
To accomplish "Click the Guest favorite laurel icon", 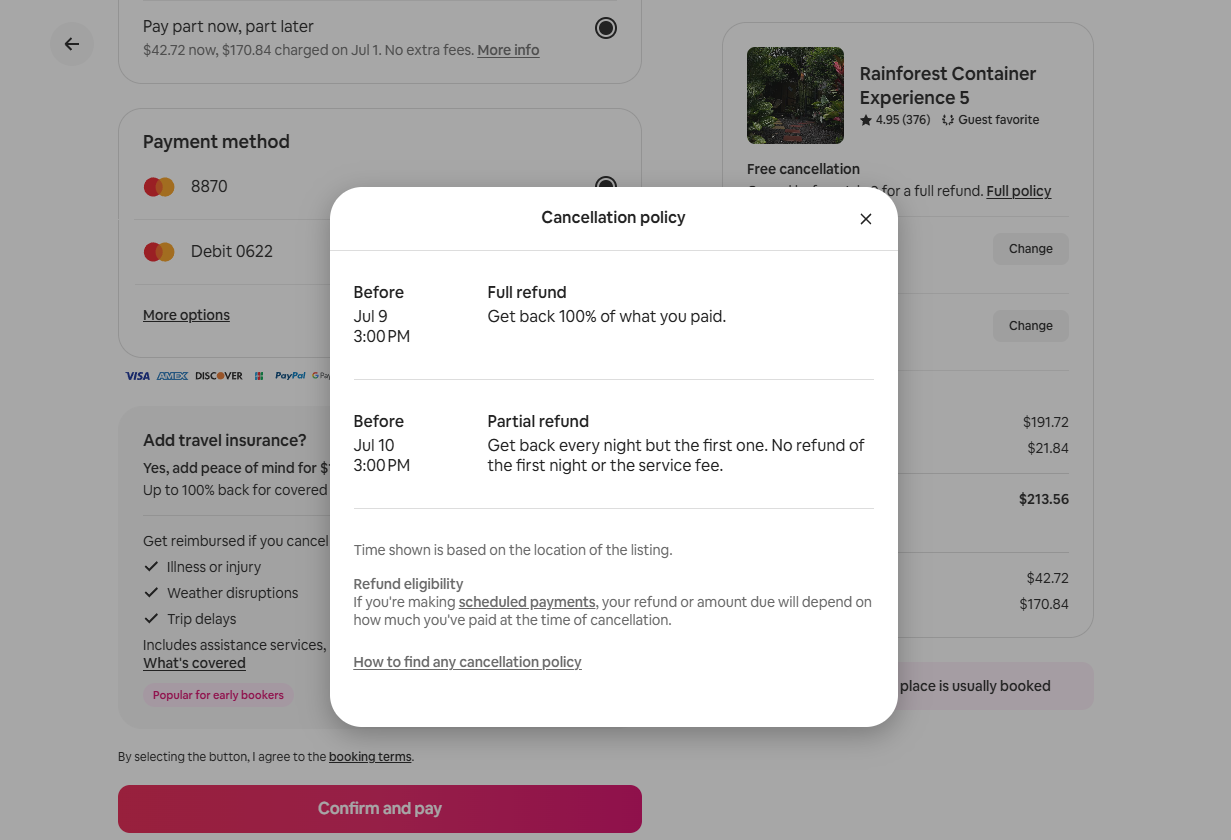I will pos(948,120).
